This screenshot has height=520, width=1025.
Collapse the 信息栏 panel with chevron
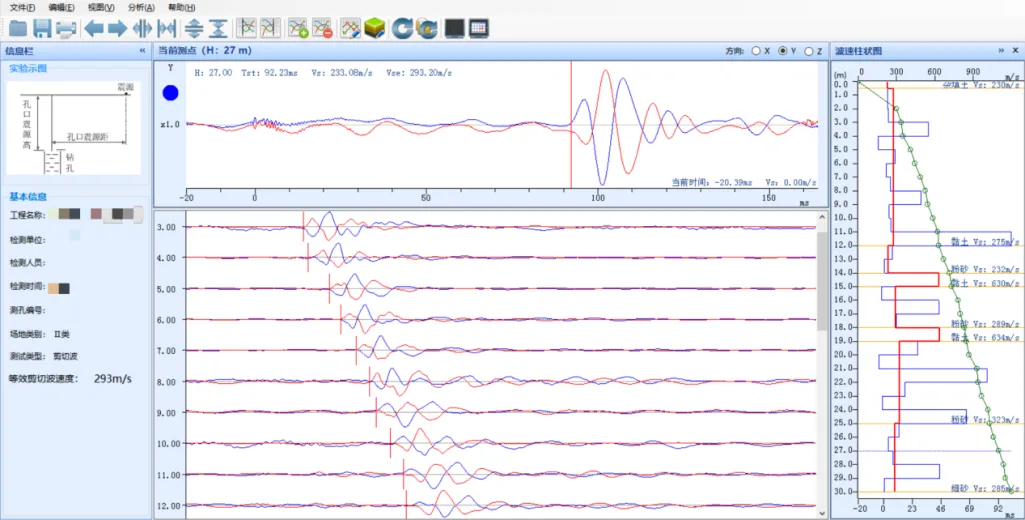(142, 50)
